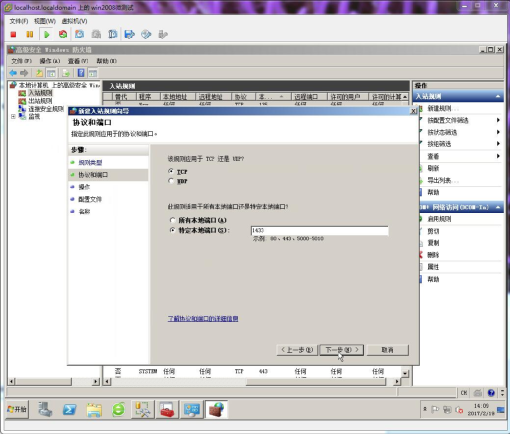The height and width of the screenshot is (434, 511).
Task: Click the yellow pause VM button
Action: pos(30,34)
